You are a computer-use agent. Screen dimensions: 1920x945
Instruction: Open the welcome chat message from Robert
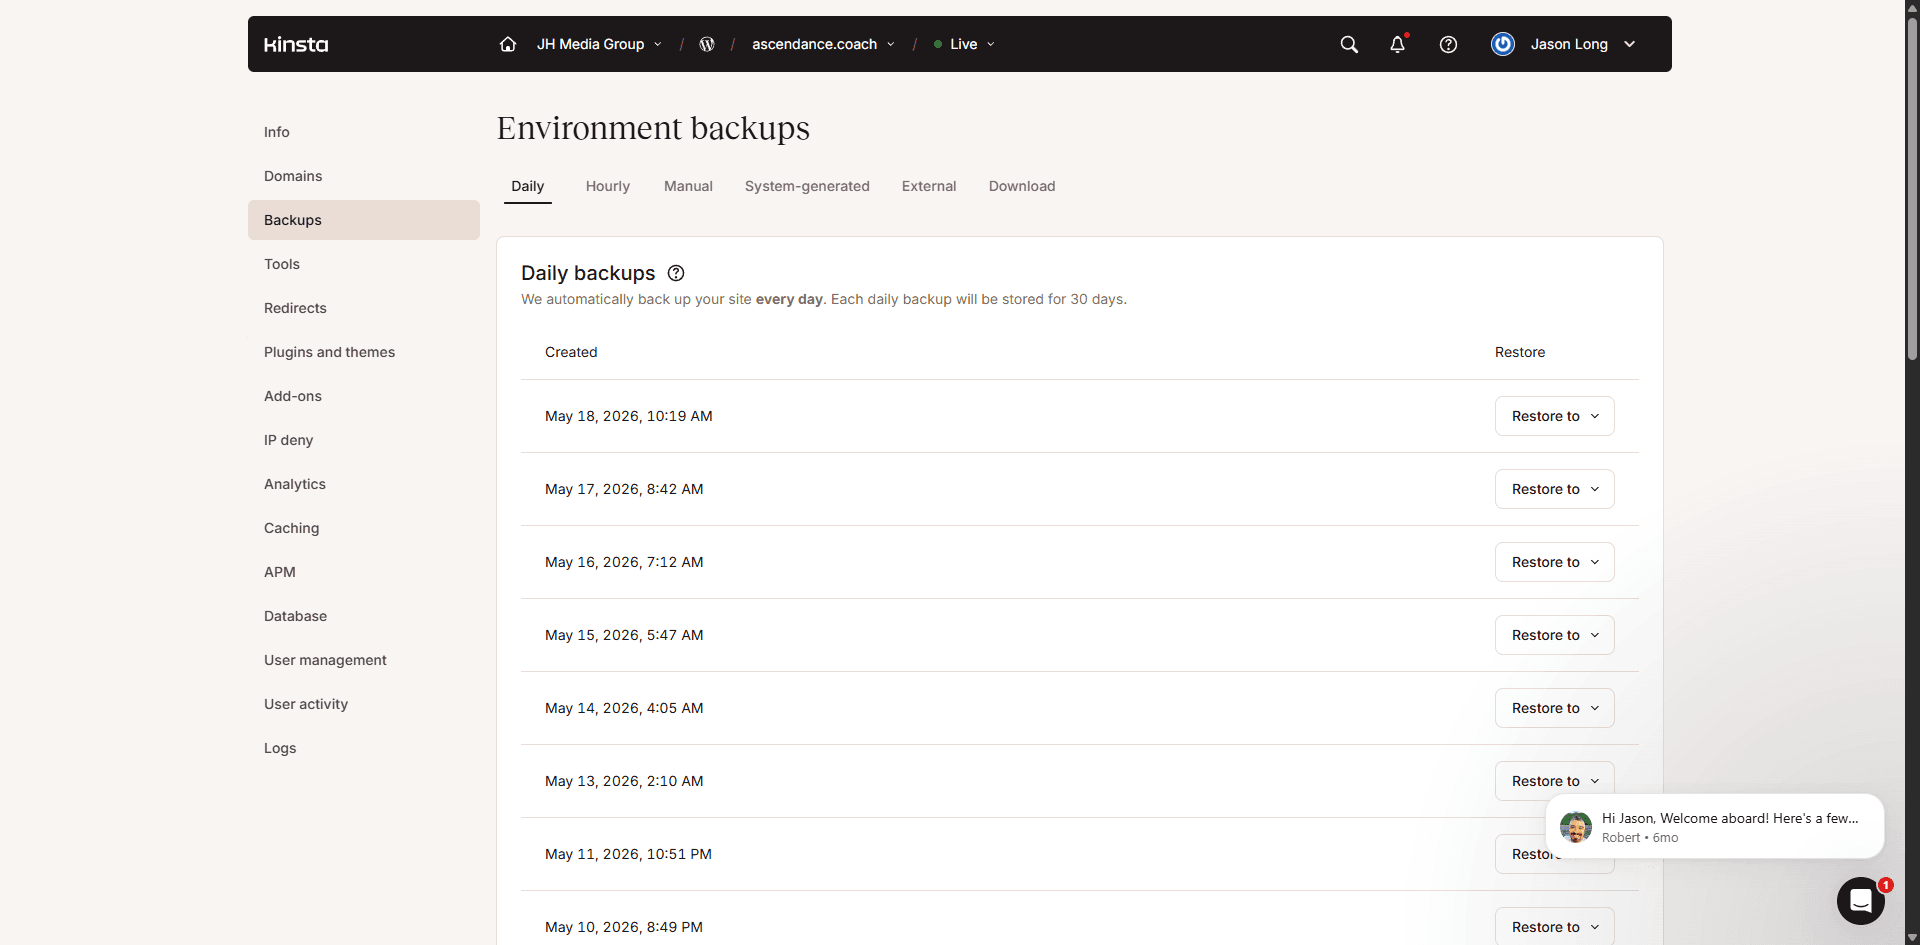[1715, 827]
